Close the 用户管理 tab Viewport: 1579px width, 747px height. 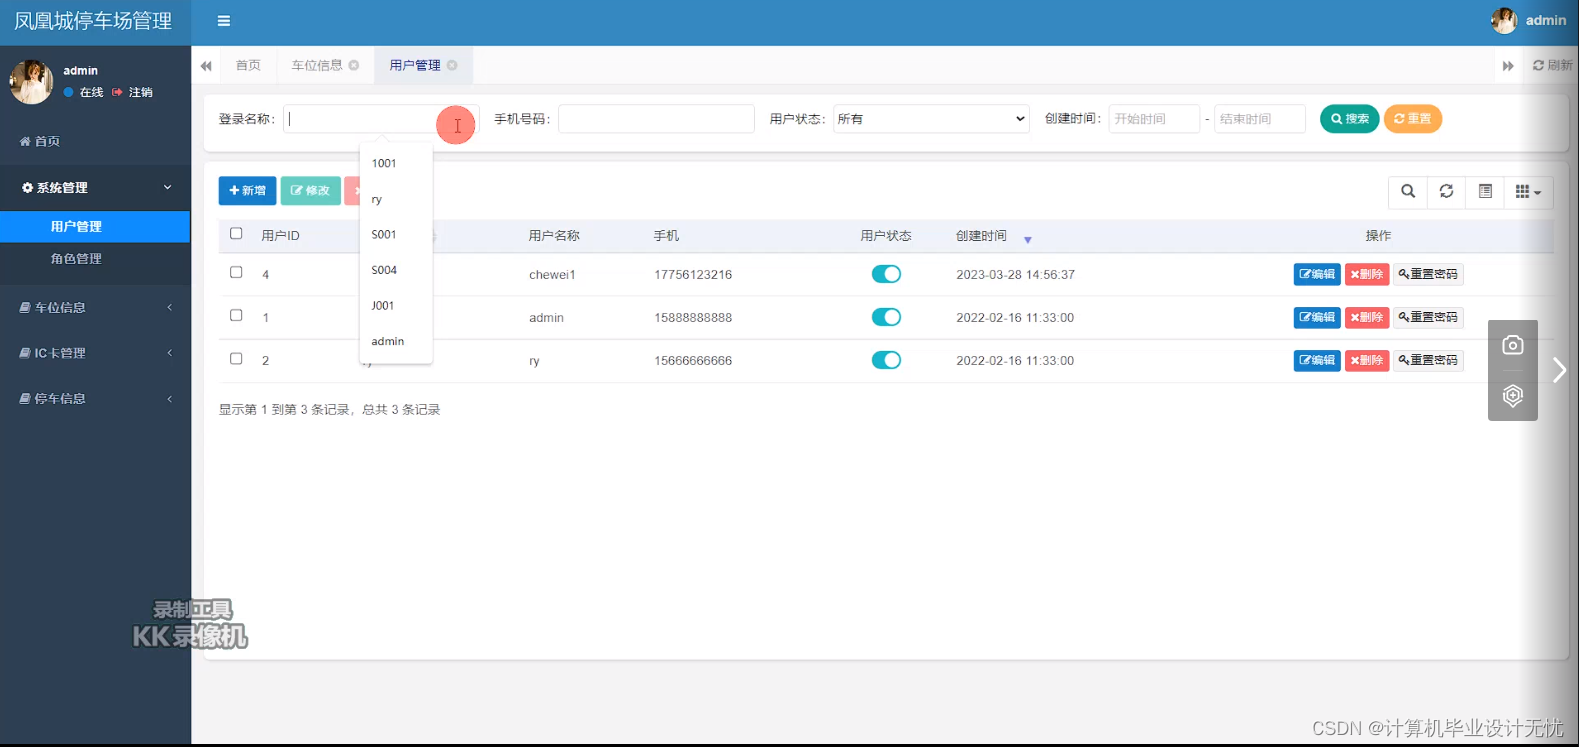[x=452, y=65]
